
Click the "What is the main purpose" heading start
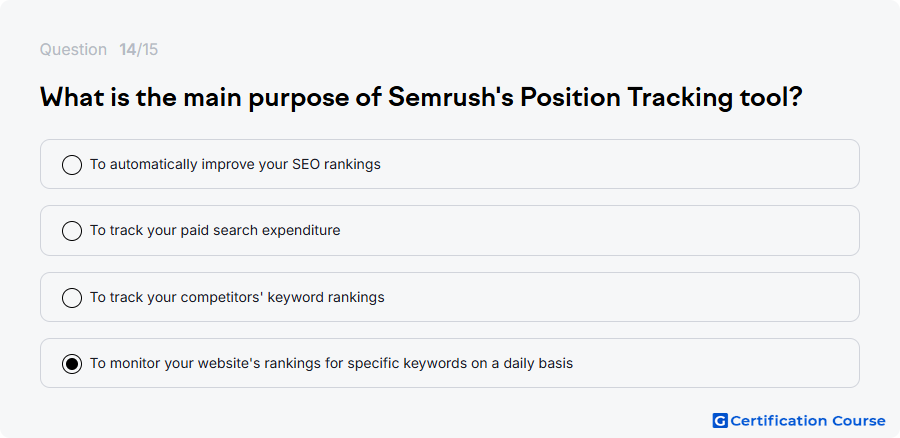211,98
